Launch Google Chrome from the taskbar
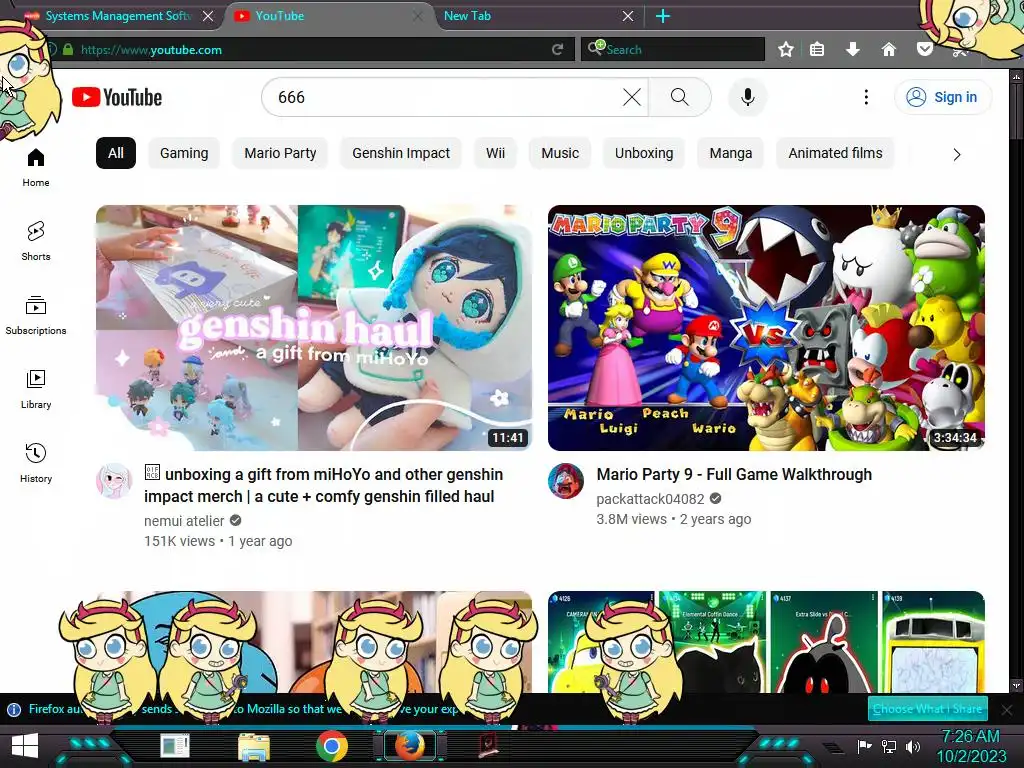The image size is (1024, 768). [x=332, y=746]
